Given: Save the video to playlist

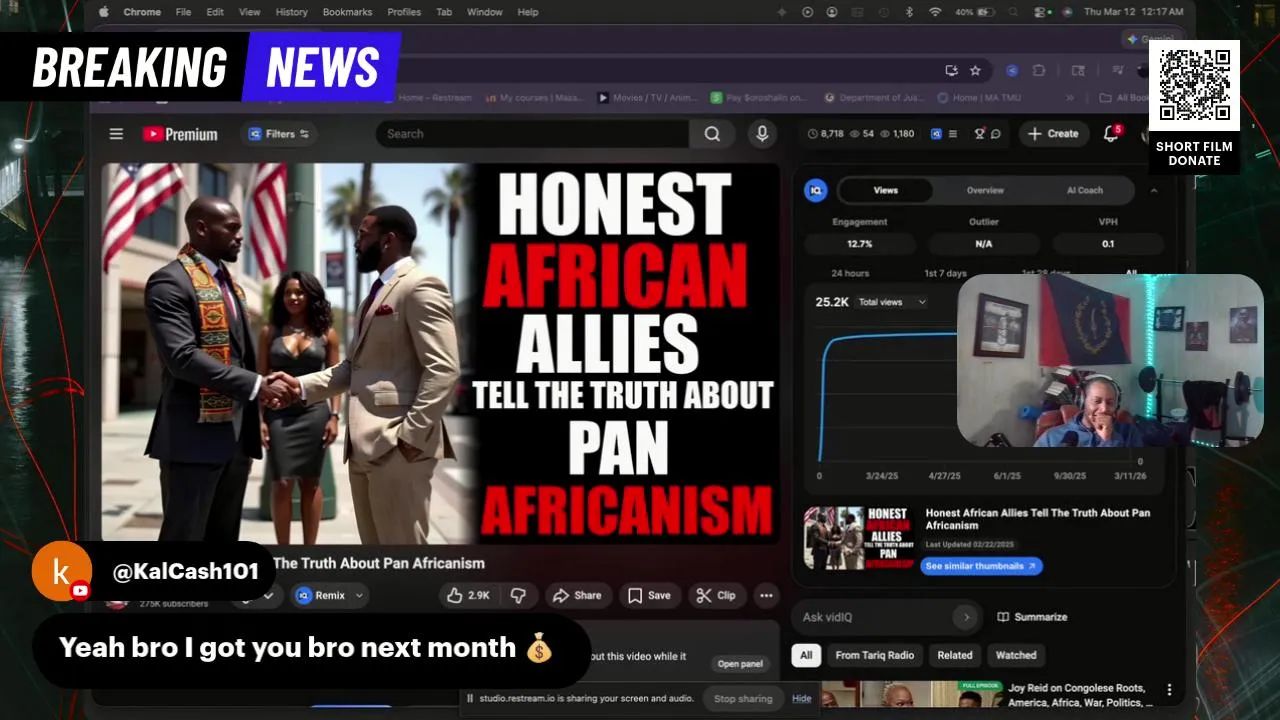Looking at the screenshot, I should 649,595.
